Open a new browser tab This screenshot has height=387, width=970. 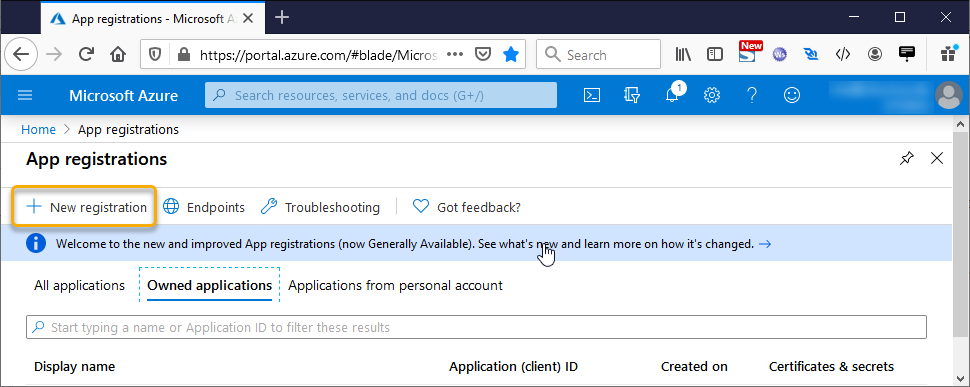pyautogui.click(x=281, y=17)
